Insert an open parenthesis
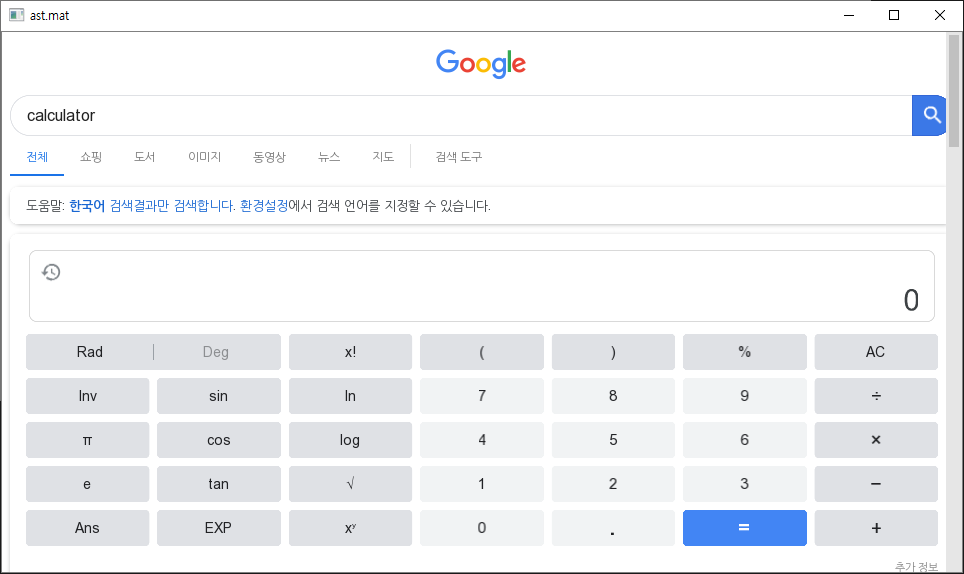Screen dimensions: 964x574 tap(481, 352)
